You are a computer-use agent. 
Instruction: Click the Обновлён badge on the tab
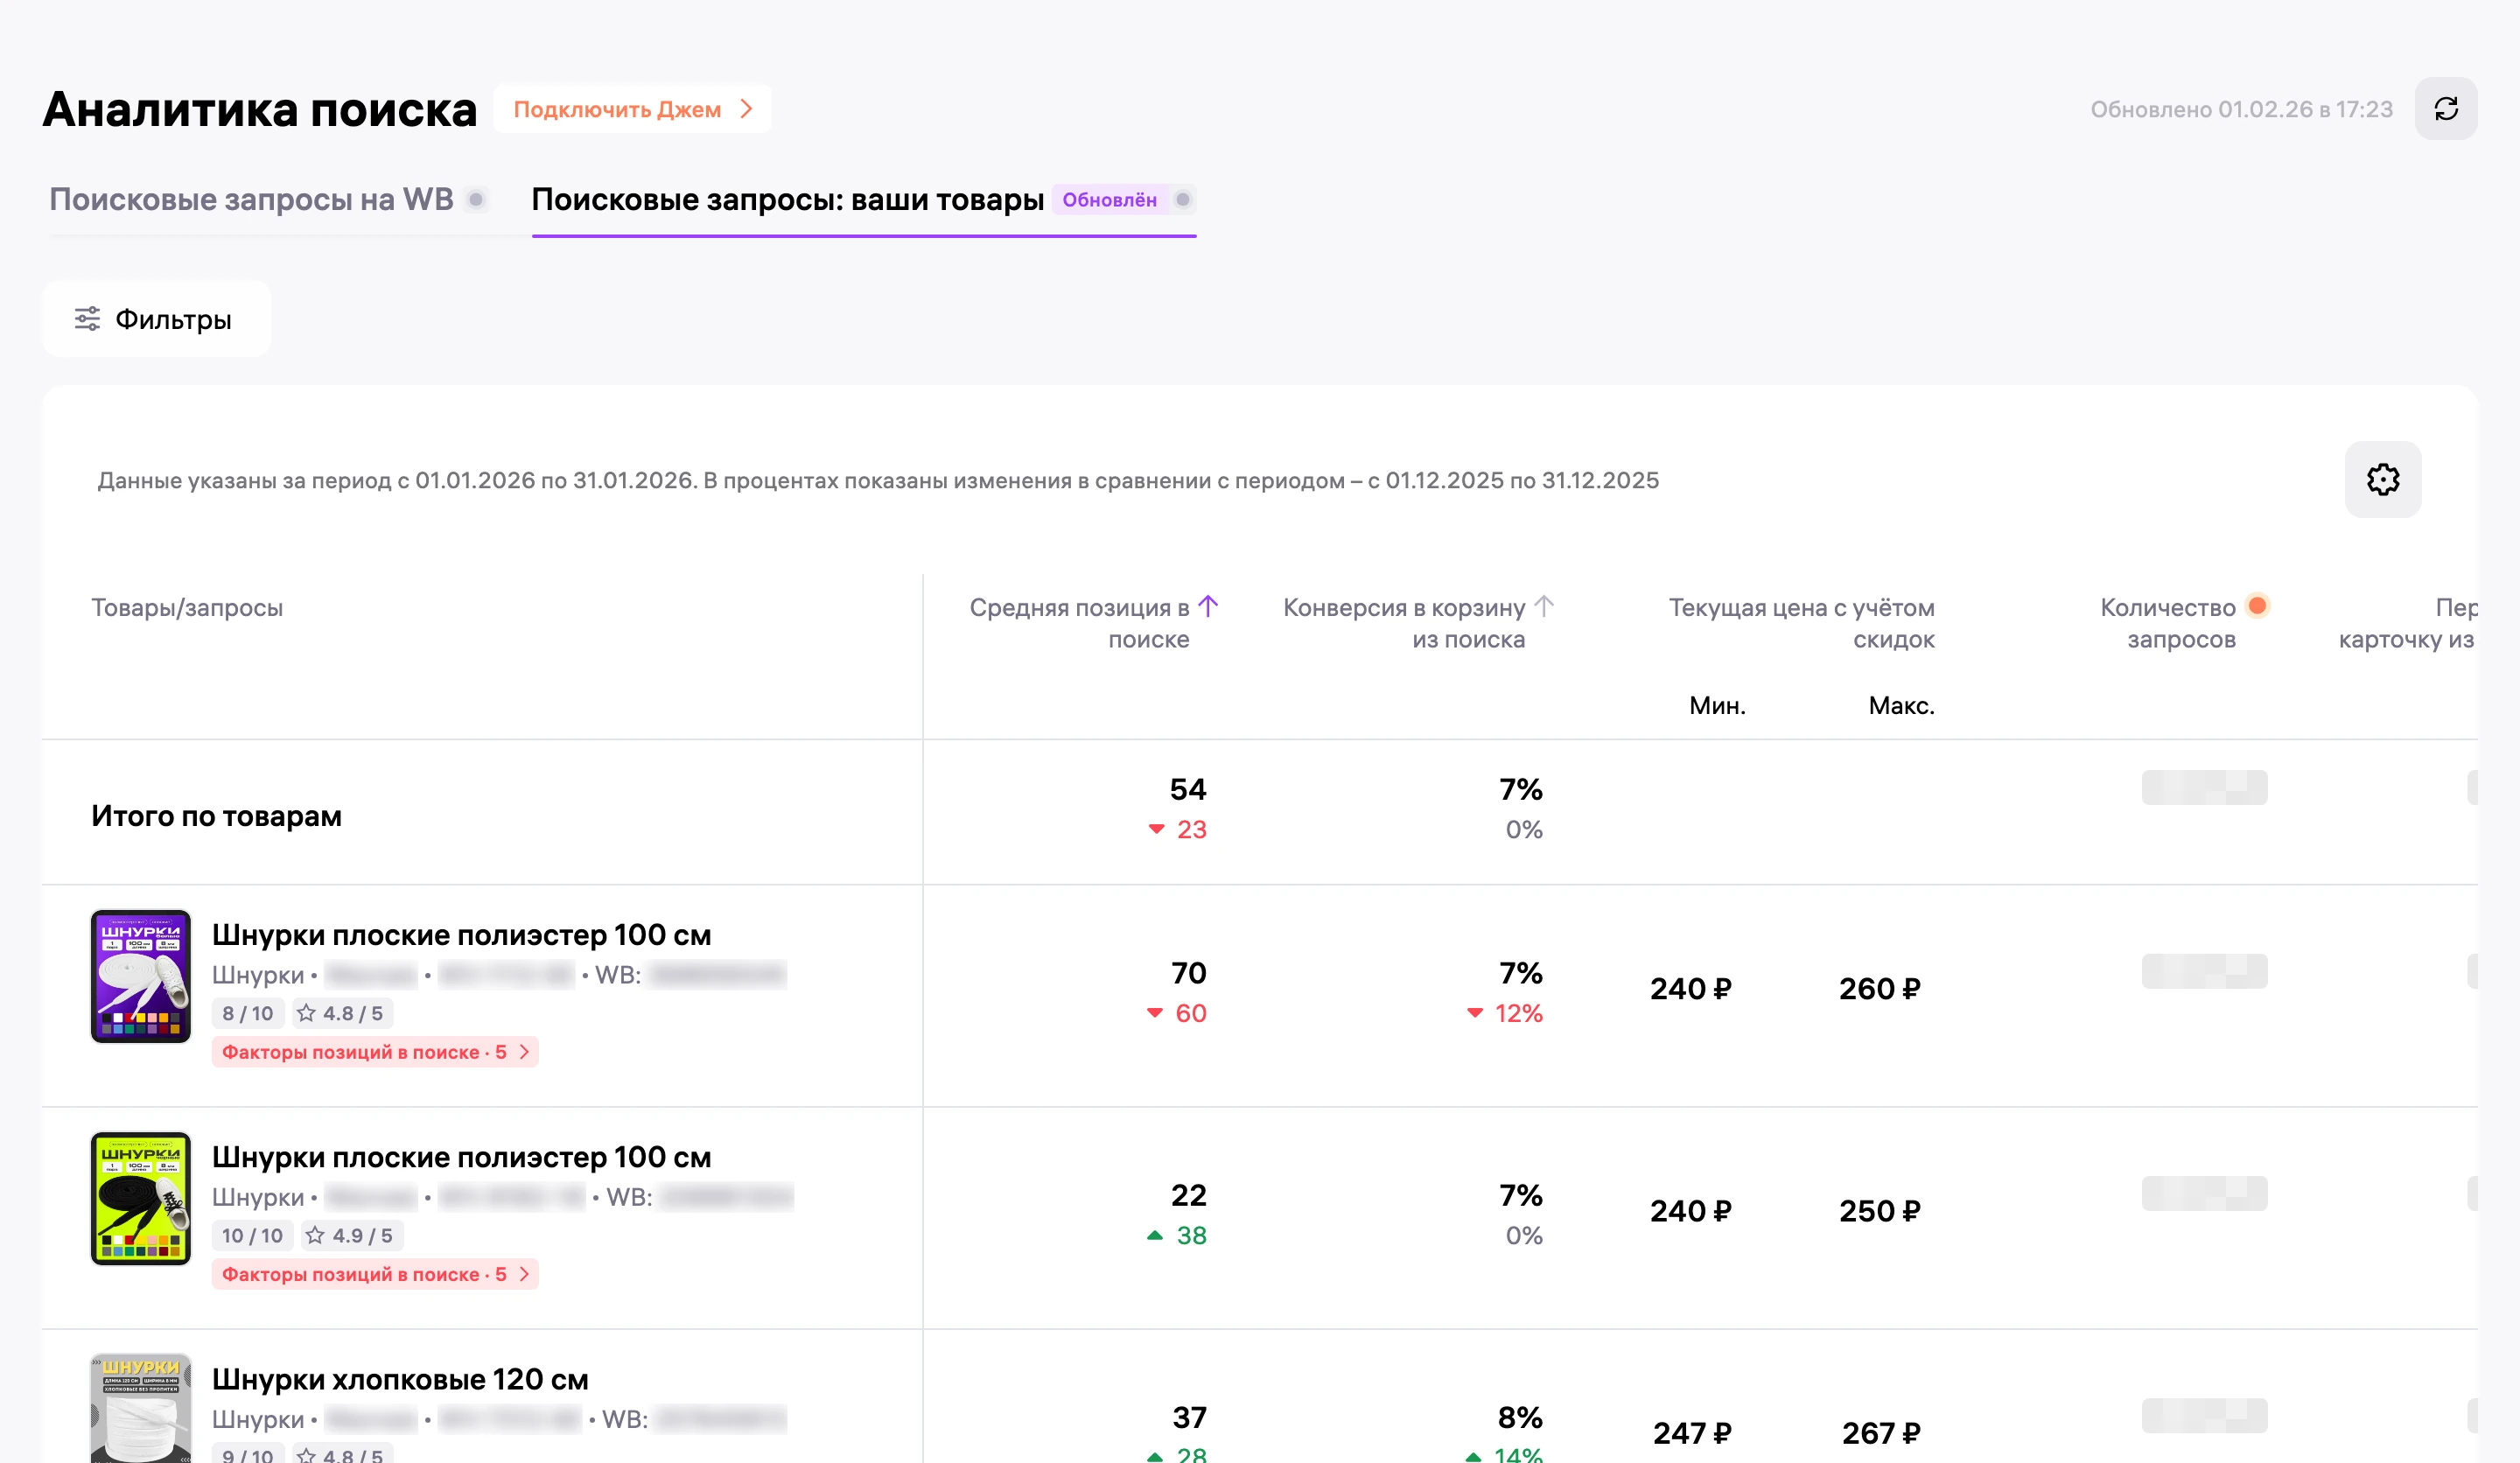point(1109,199)
